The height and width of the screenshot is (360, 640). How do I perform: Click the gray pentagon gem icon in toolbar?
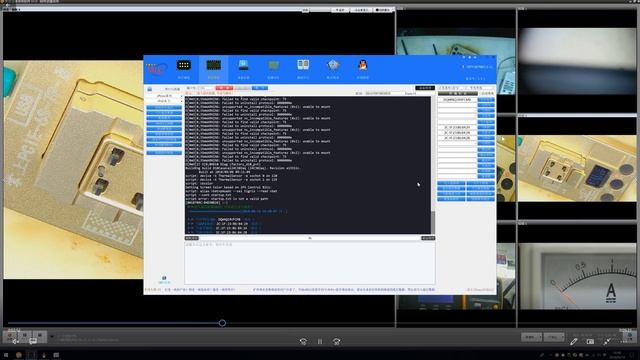(x=333, y=65)
